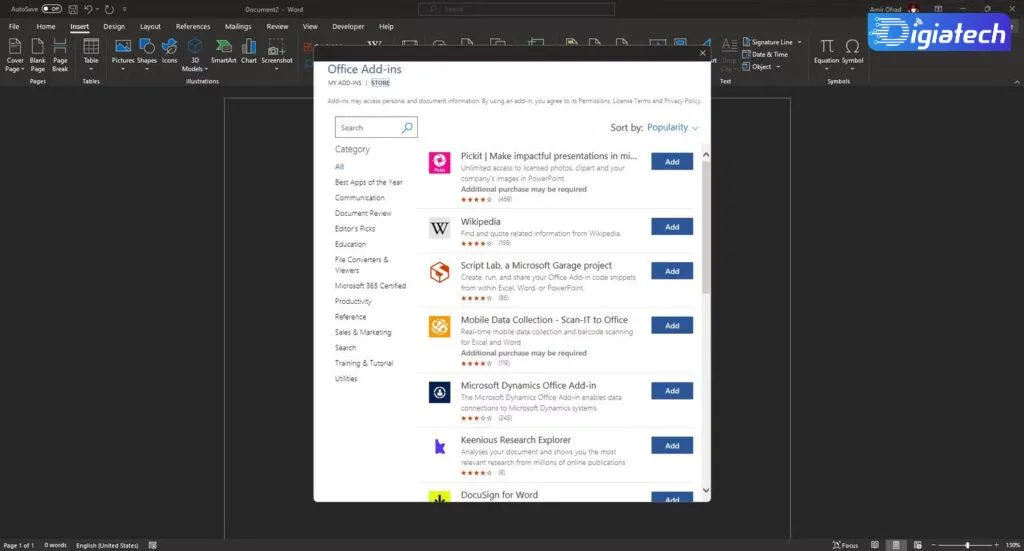Click the Save icon in title bar

pyautogui.click(x=72, y=9)
